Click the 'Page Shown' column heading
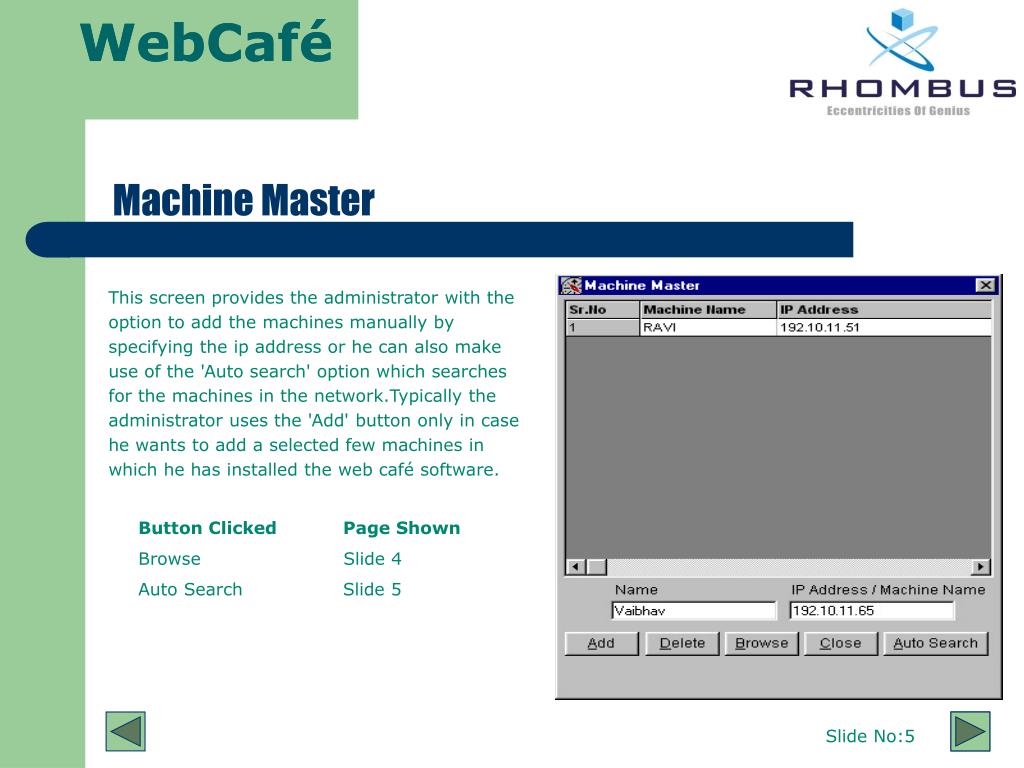The height and width of the screenshot is (768, 1024). click(402, 528)
